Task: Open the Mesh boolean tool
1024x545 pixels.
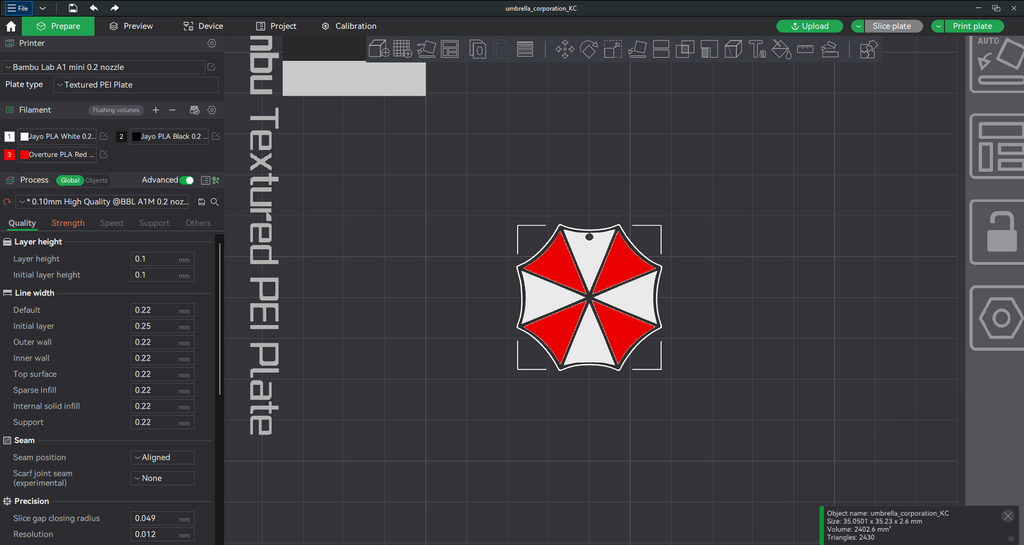Action: point(685,49)
